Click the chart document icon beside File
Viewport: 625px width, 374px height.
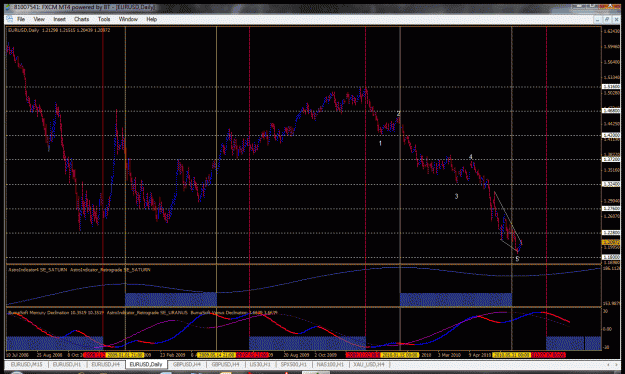point(9,19)
